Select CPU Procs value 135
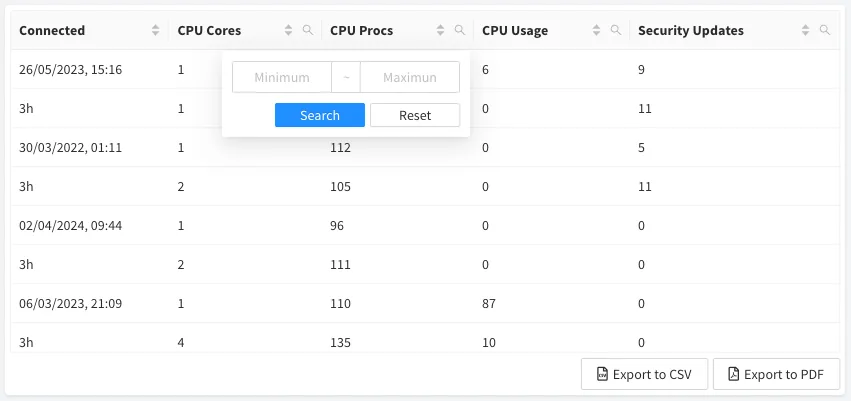This screenshot has width=851, height=401. click(340, 343)
